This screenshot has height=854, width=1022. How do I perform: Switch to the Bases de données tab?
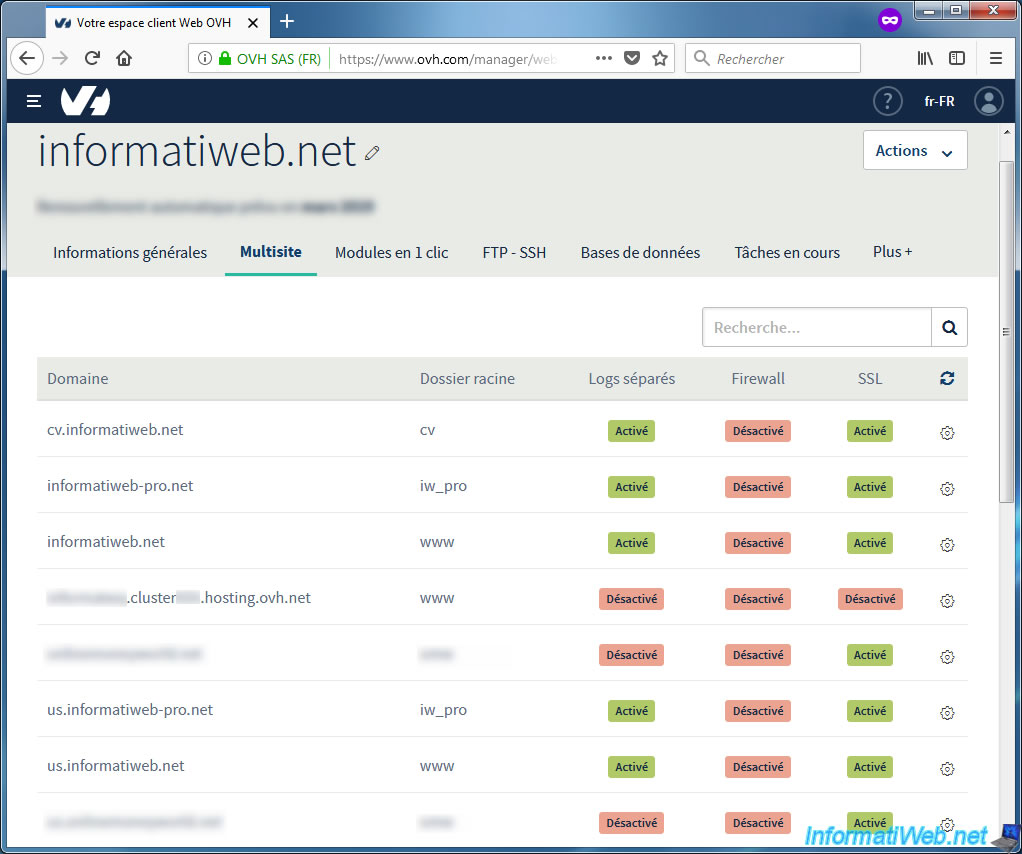pyautogui.click(x=640, y=253)
